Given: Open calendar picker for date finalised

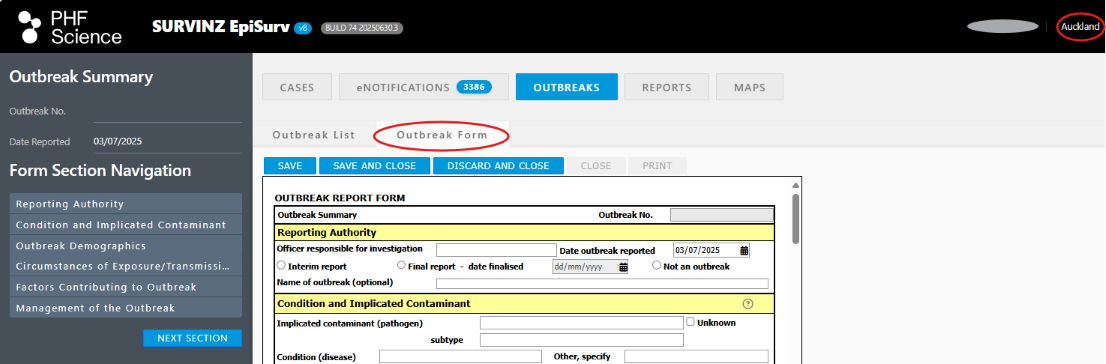Looking at the screenshot, I should coord(623,267).
